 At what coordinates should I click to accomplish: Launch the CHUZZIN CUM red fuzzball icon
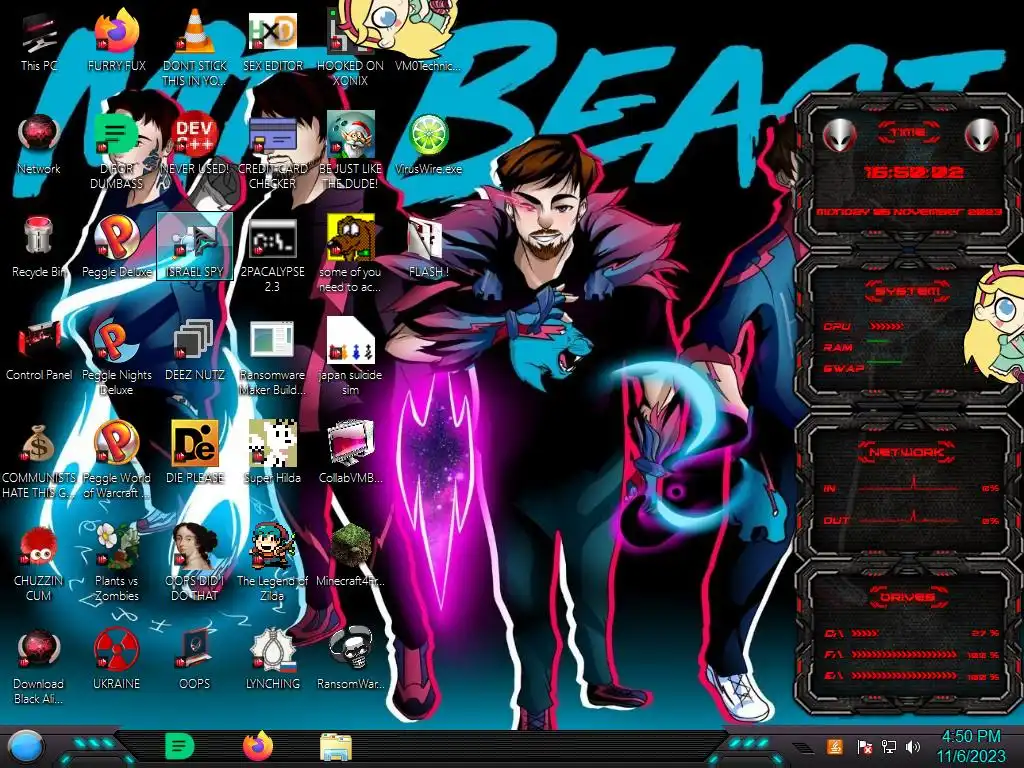coord(39,564)
